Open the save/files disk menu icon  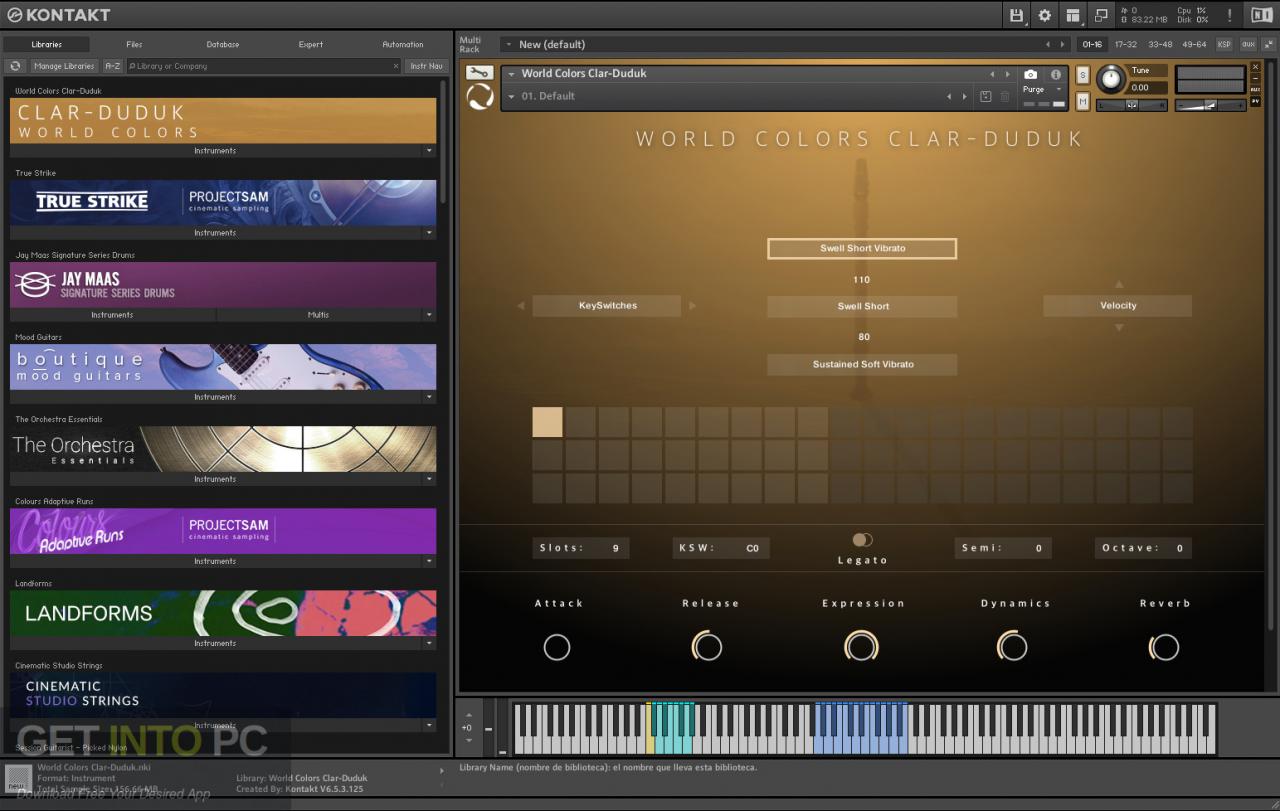tap(1017, 15)
